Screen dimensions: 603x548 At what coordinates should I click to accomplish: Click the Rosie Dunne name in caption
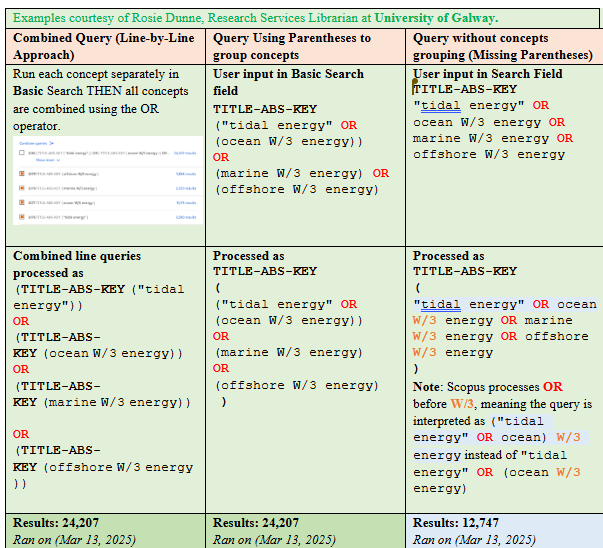[x=168, y=18]
